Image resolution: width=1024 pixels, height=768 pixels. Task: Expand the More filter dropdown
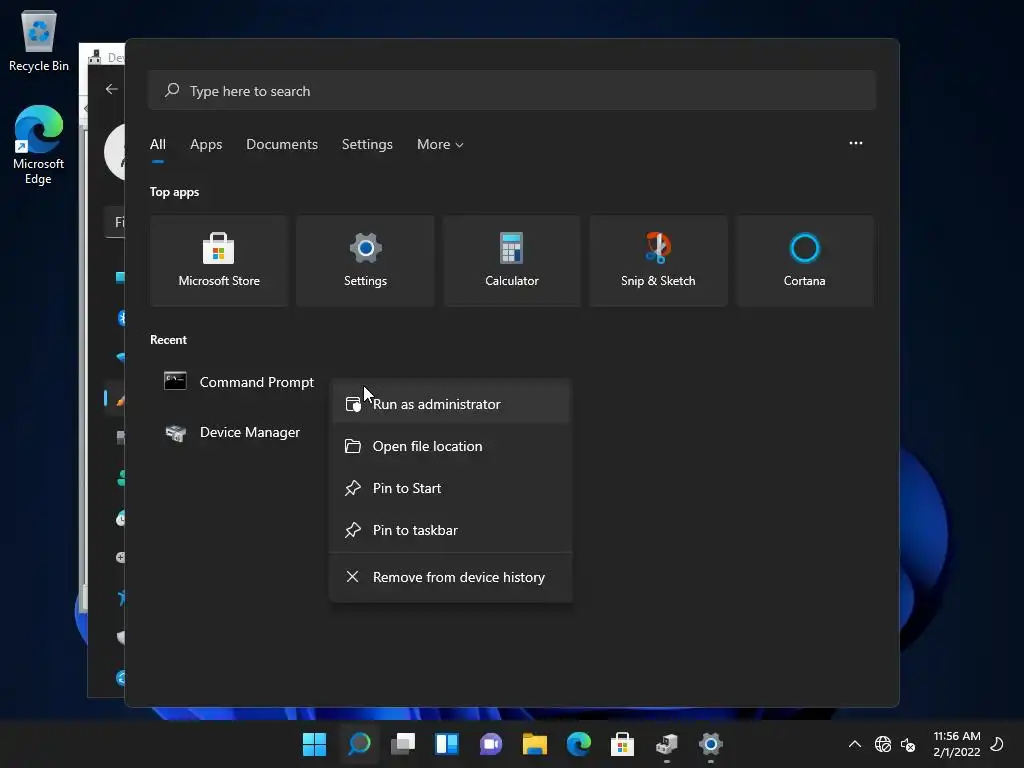click(x=440, y=144)
